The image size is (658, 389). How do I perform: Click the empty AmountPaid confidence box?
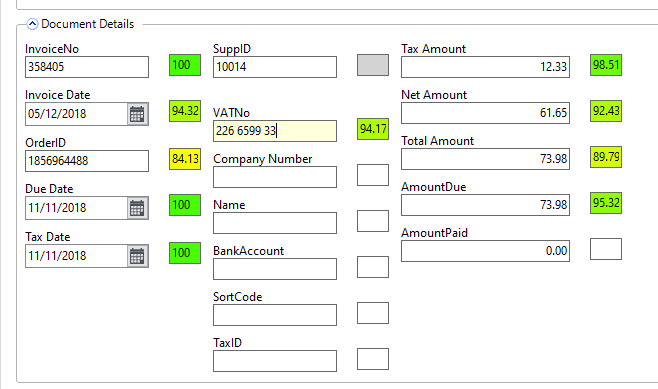tap(606, 249)
